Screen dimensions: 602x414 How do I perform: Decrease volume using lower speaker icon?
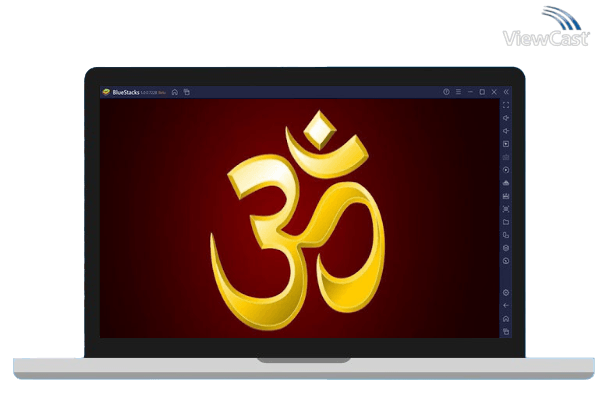(506, 131)
